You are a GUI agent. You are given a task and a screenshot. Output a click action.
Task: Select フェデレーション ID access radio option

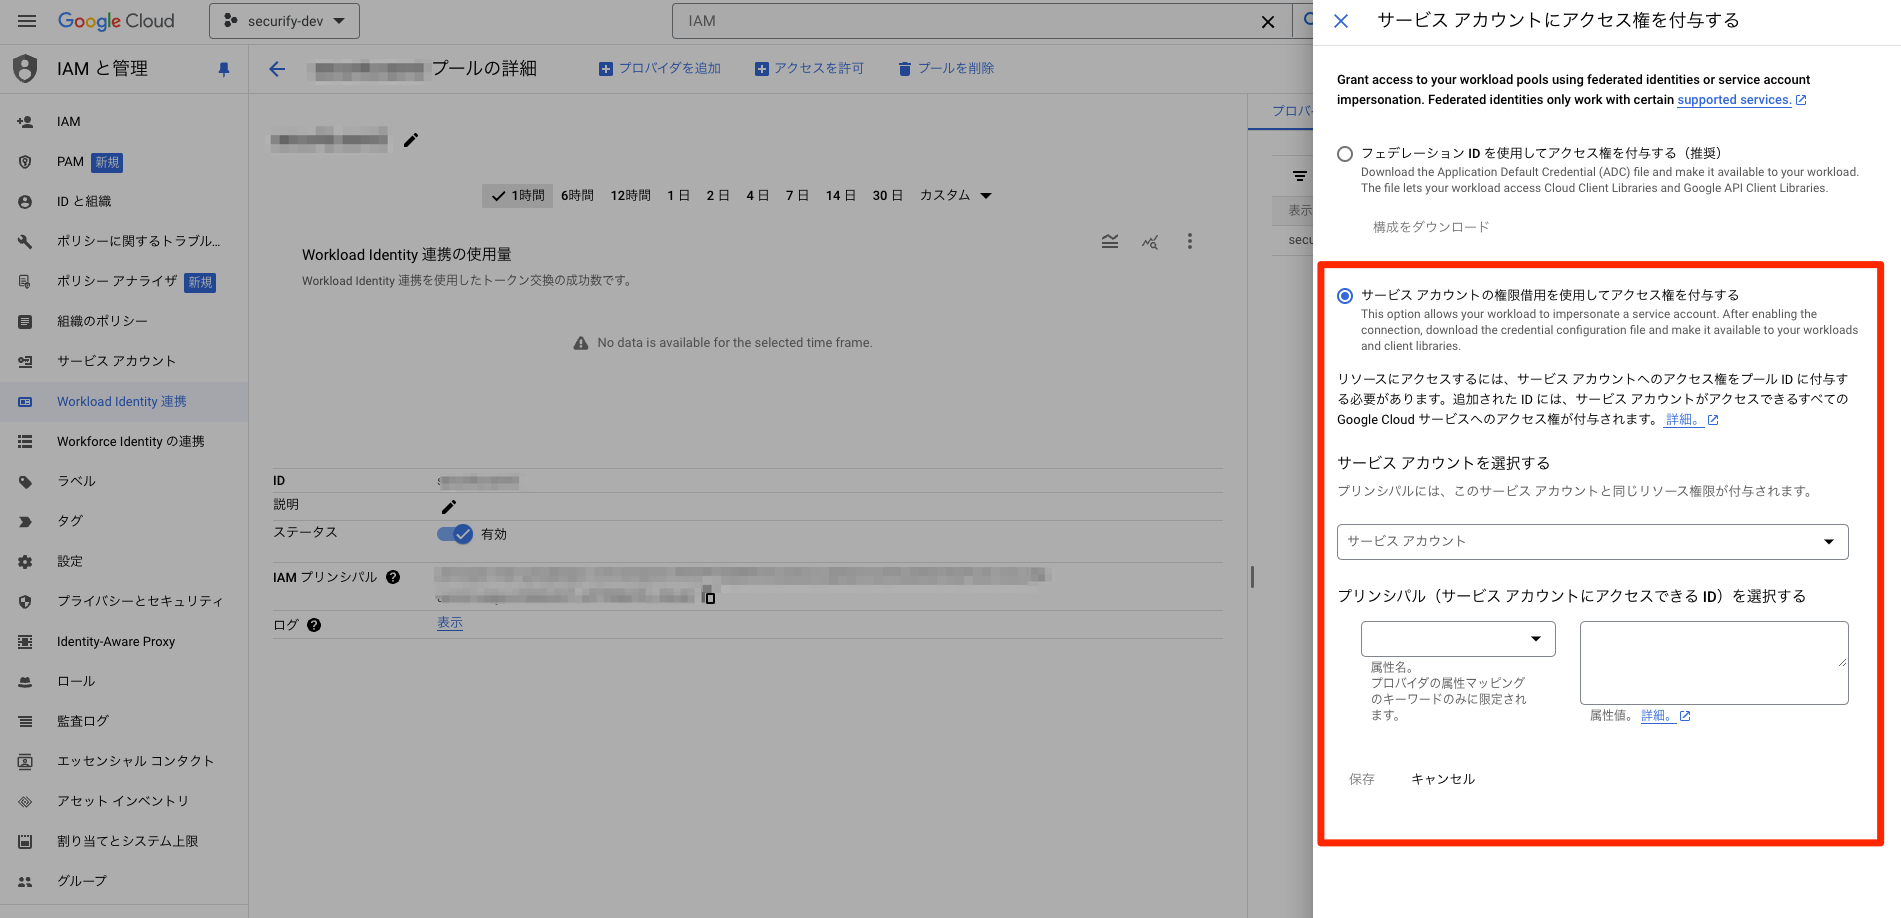coord(1345,154)
